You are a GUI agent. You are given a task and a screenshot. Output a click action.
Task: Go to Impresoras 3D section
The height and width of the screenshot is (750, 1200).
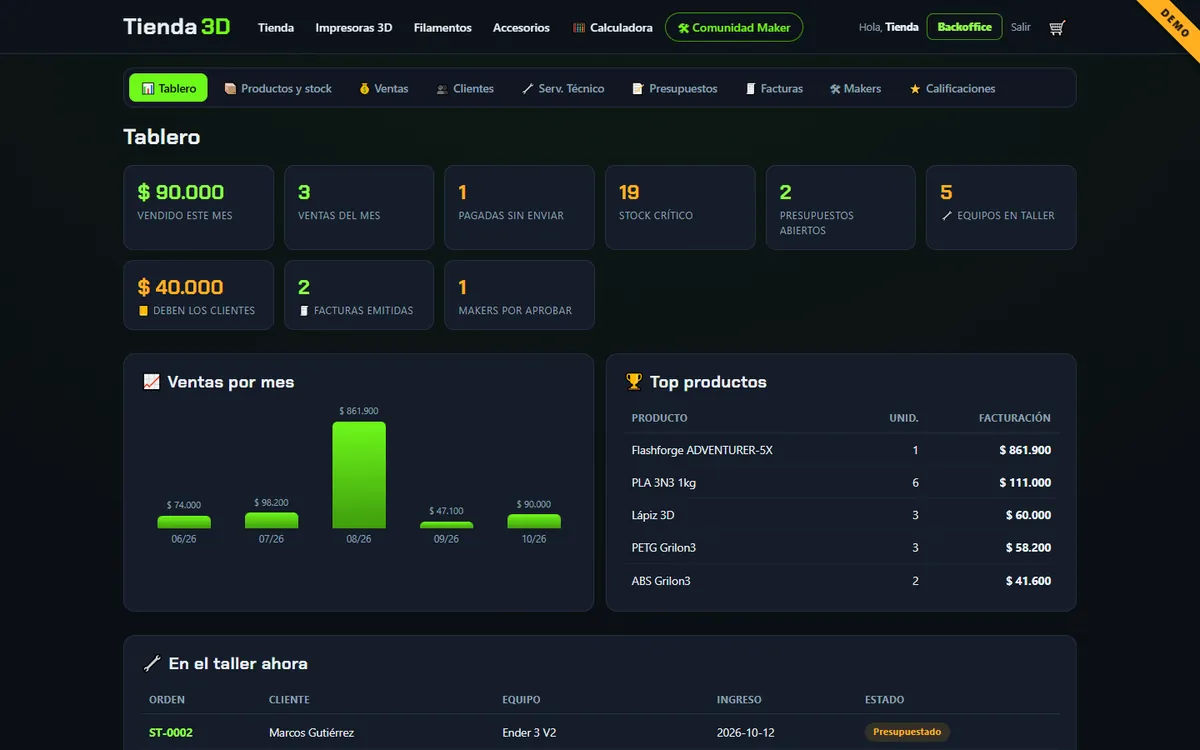(354, 28)
